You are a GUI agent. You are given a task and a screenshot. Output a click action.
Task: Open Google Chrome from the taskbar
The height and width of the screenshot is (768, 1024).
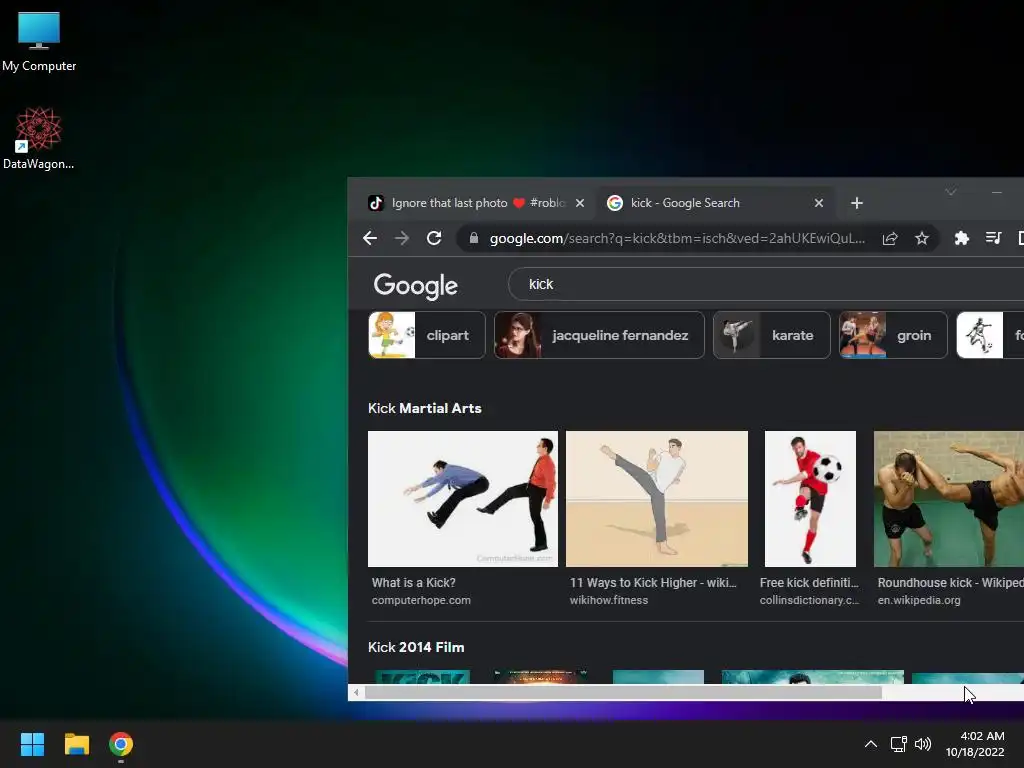(x=121, y=744)
